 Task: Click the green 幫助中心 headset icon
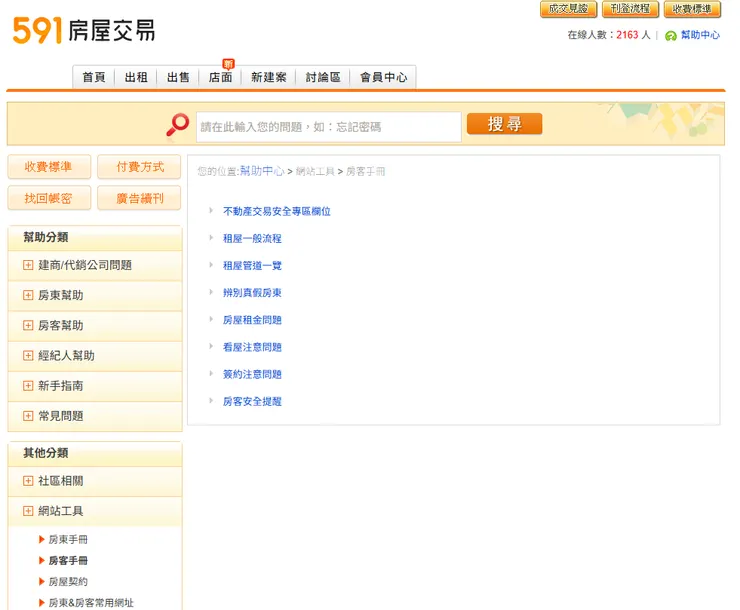[x=670, y=35]
